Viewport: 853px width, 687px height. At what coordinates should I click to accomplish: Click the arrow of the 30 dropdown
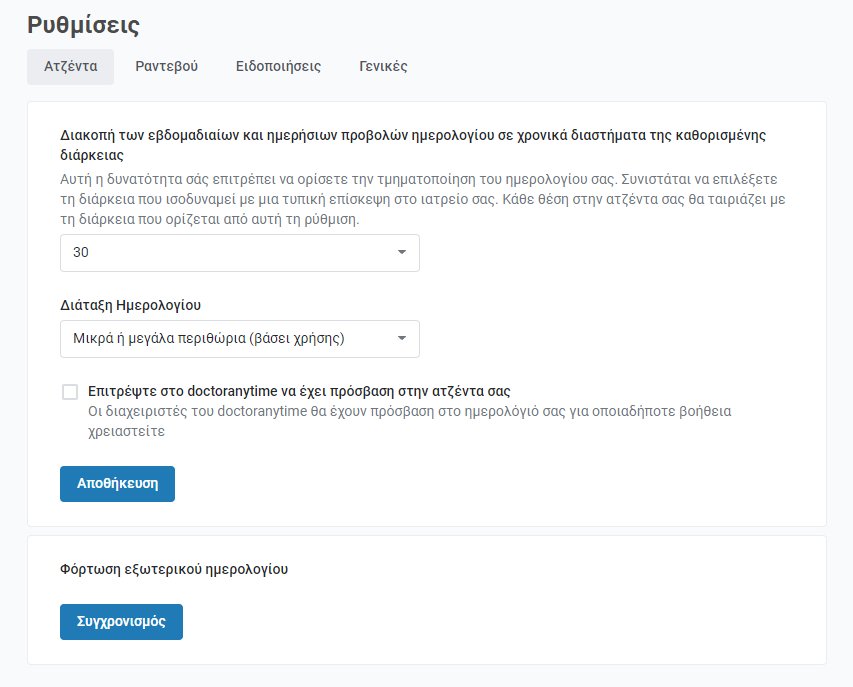[x=401, y=252]
